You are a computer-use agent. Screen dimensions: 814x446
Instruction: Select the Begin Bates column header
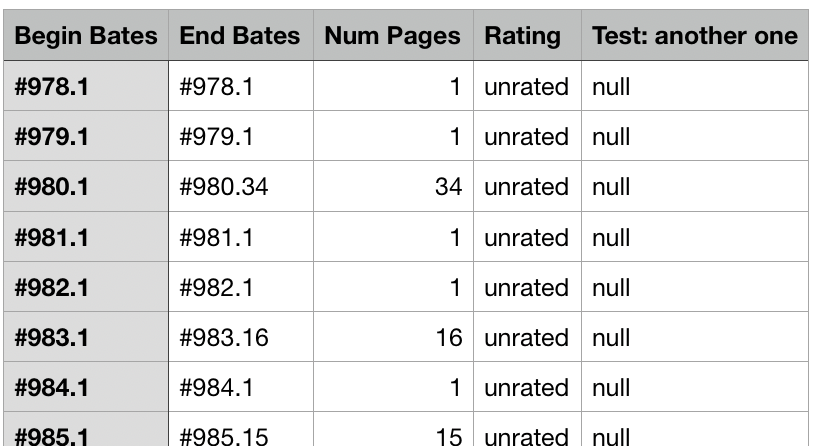pos(86,35)
